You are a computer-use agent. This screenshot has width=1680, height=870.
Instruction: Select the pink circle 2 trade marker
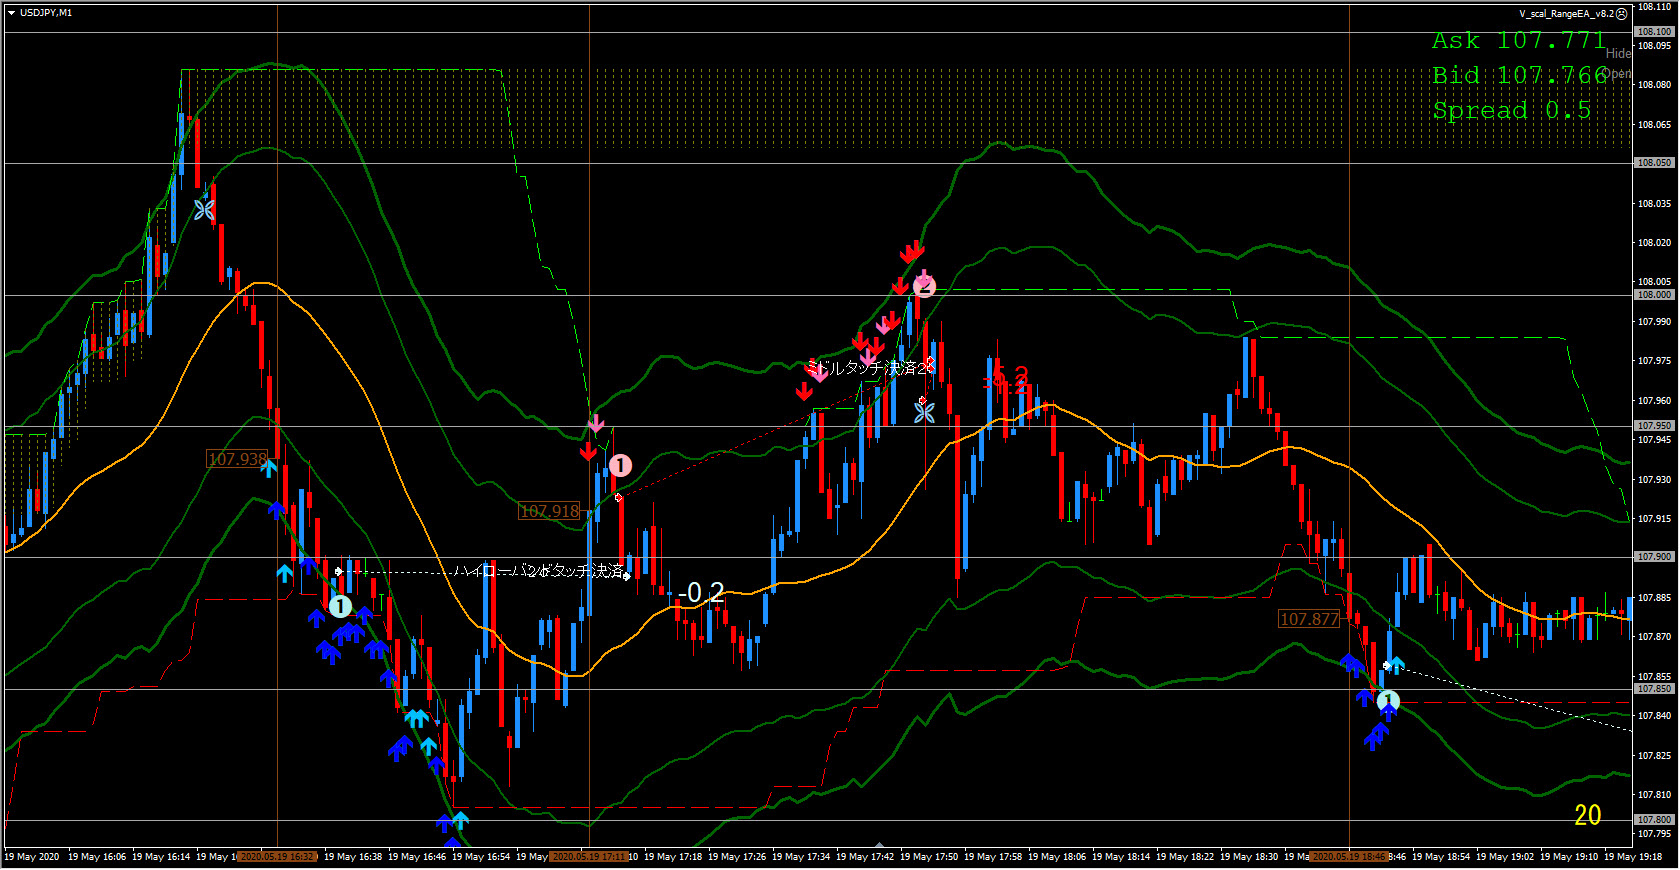pyautogui.click(x=924, y=286)
